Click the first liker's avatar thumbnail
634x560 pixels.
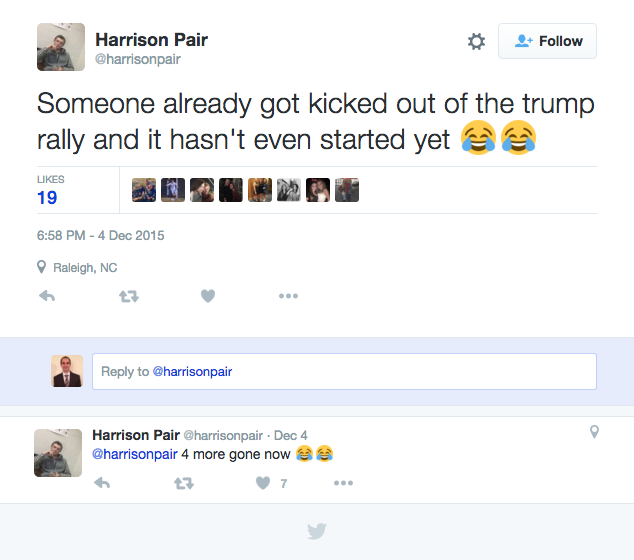[144, 190]
